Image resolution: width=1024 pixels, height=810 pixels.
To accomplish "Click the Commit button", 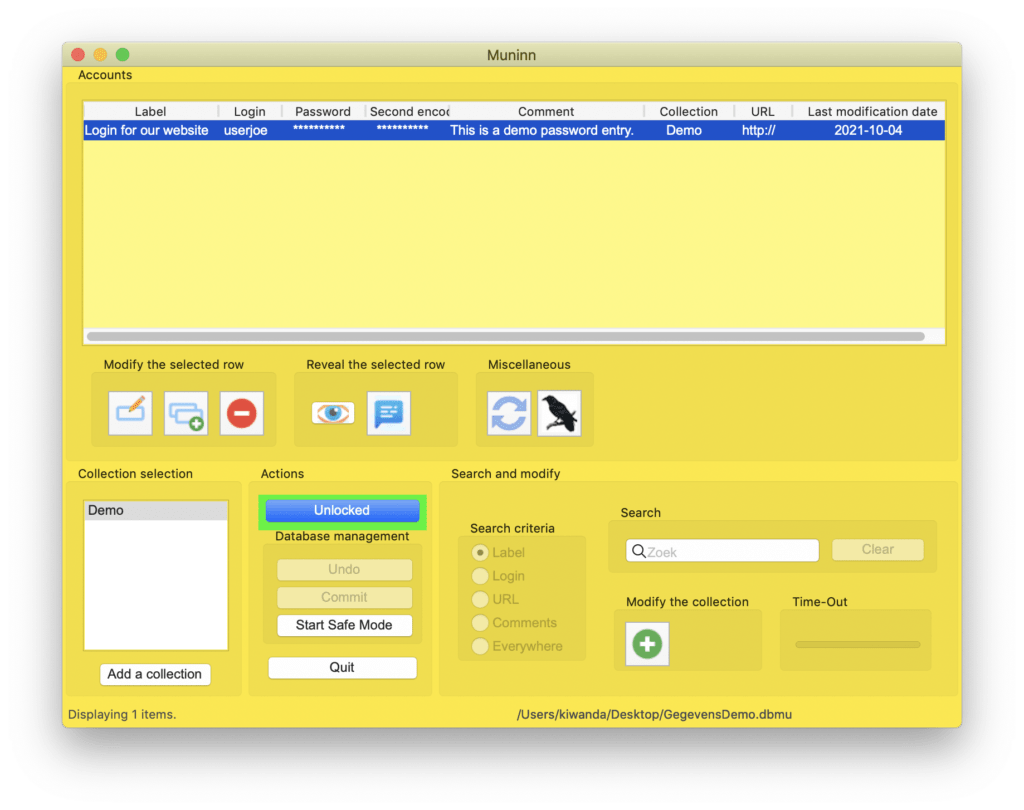I will click(344, 597).
